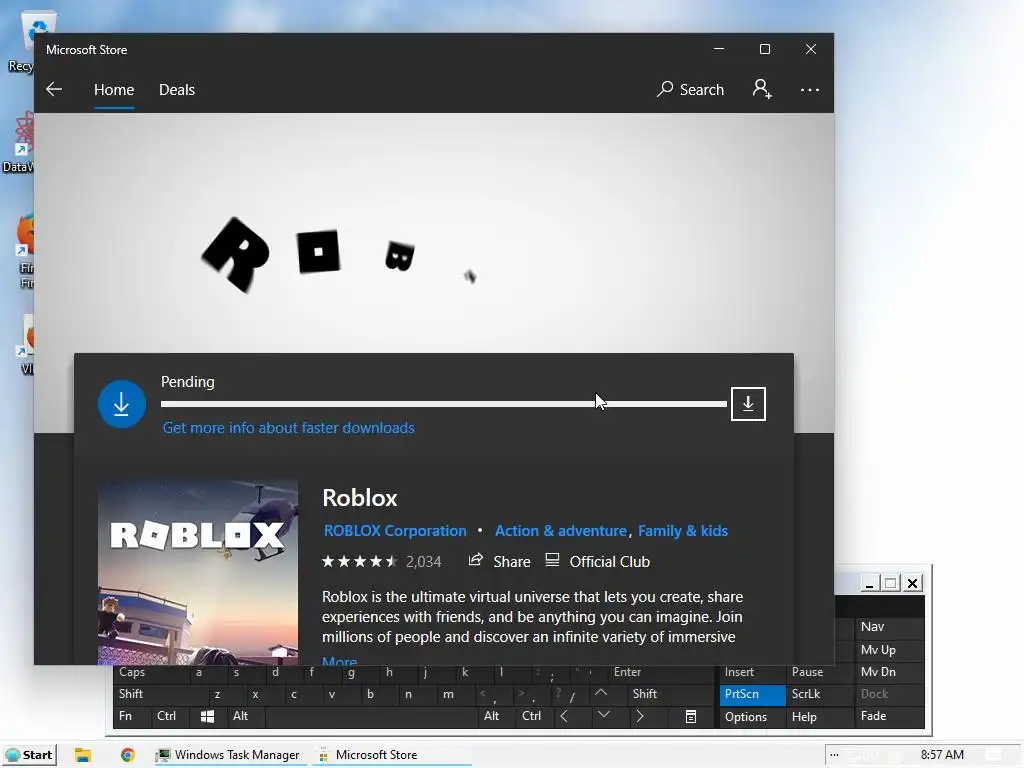The height and width of the screenshot is (768, 1024).
Task: Switch to the Deals tab
Action: (177, 89)
